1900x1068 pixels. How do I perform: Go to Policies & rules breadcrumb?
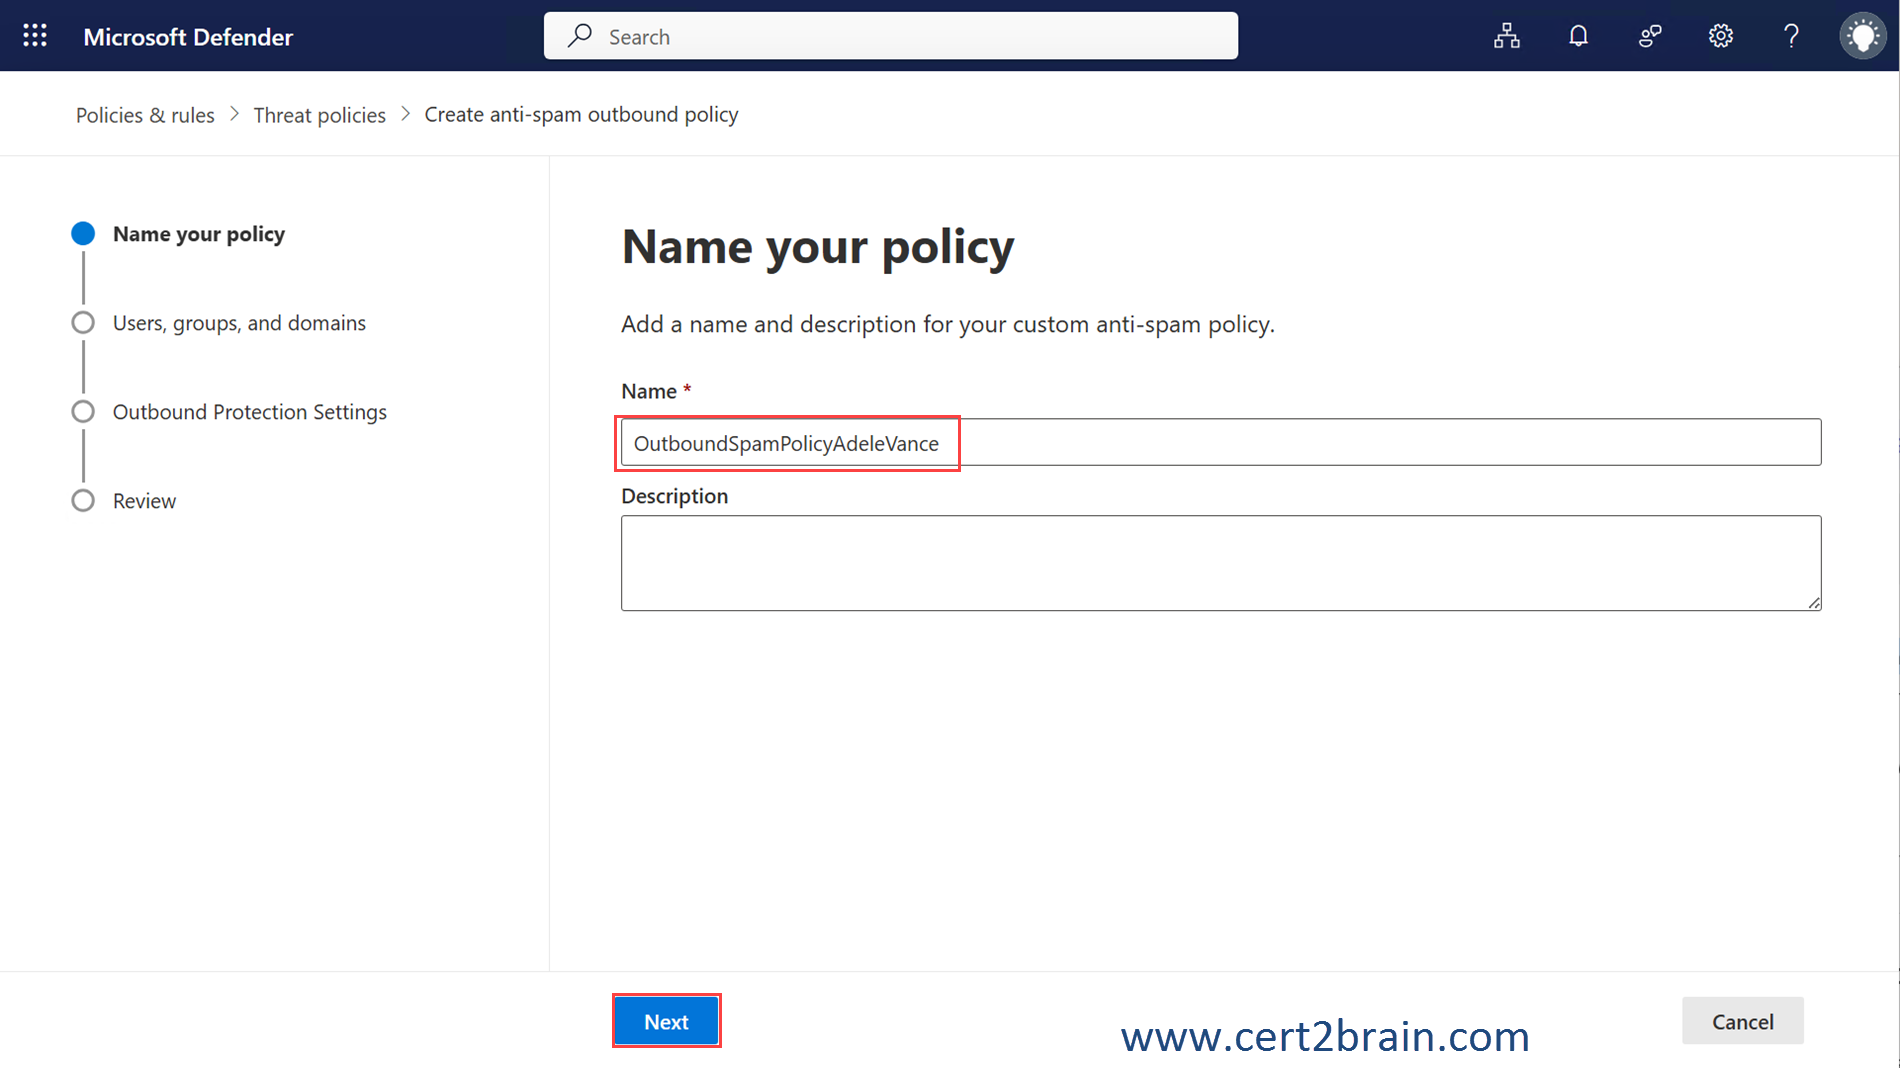pos(145,115)
